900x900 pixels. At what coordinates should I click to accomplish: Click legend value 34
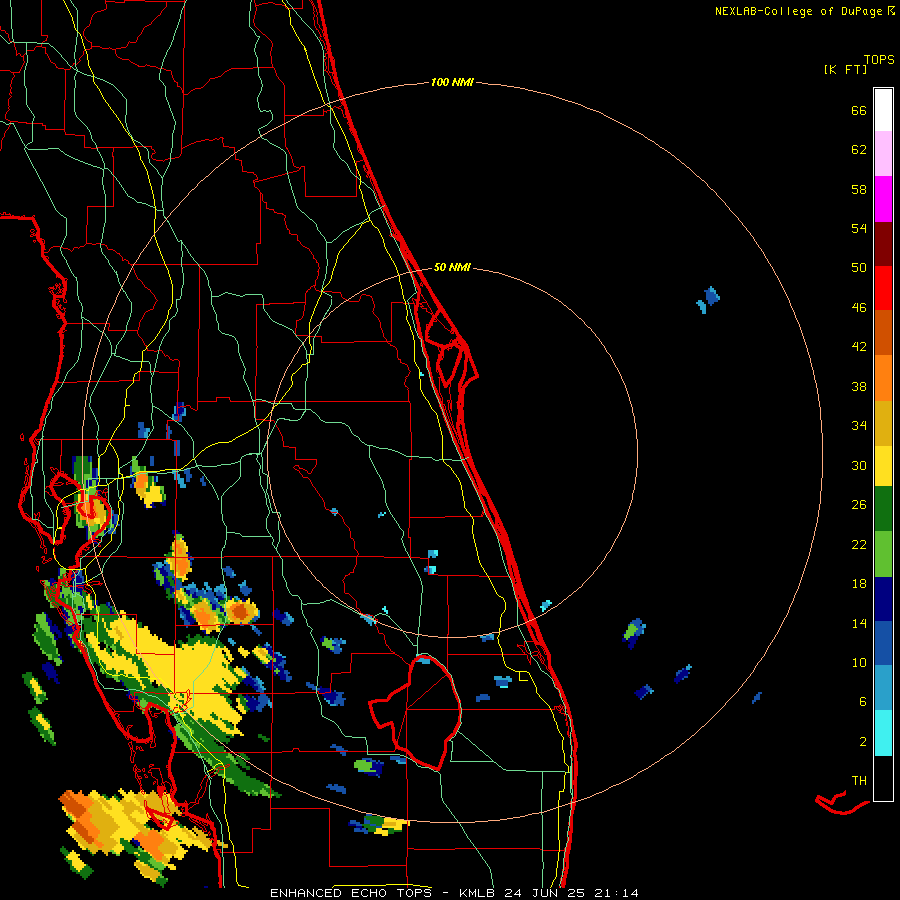pos(859,426)
